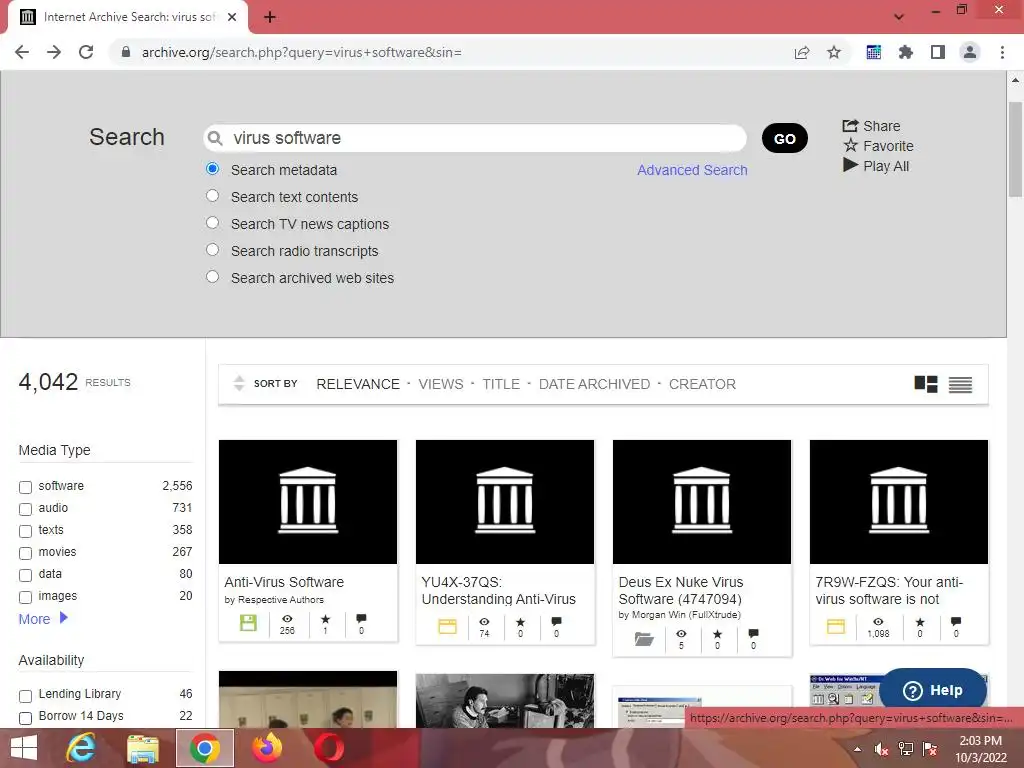
Task: Toggle the browser side panel
Action: point(938,52)
